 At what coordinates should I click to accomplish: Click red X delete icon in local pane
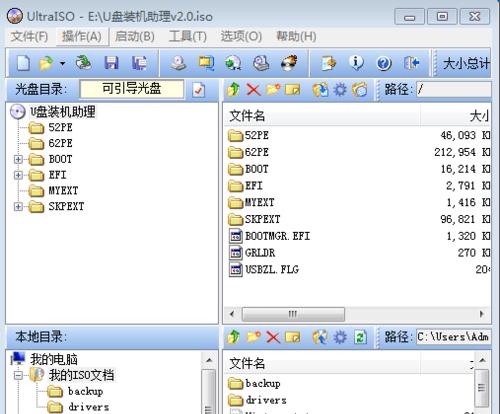(x=273, y=337)
